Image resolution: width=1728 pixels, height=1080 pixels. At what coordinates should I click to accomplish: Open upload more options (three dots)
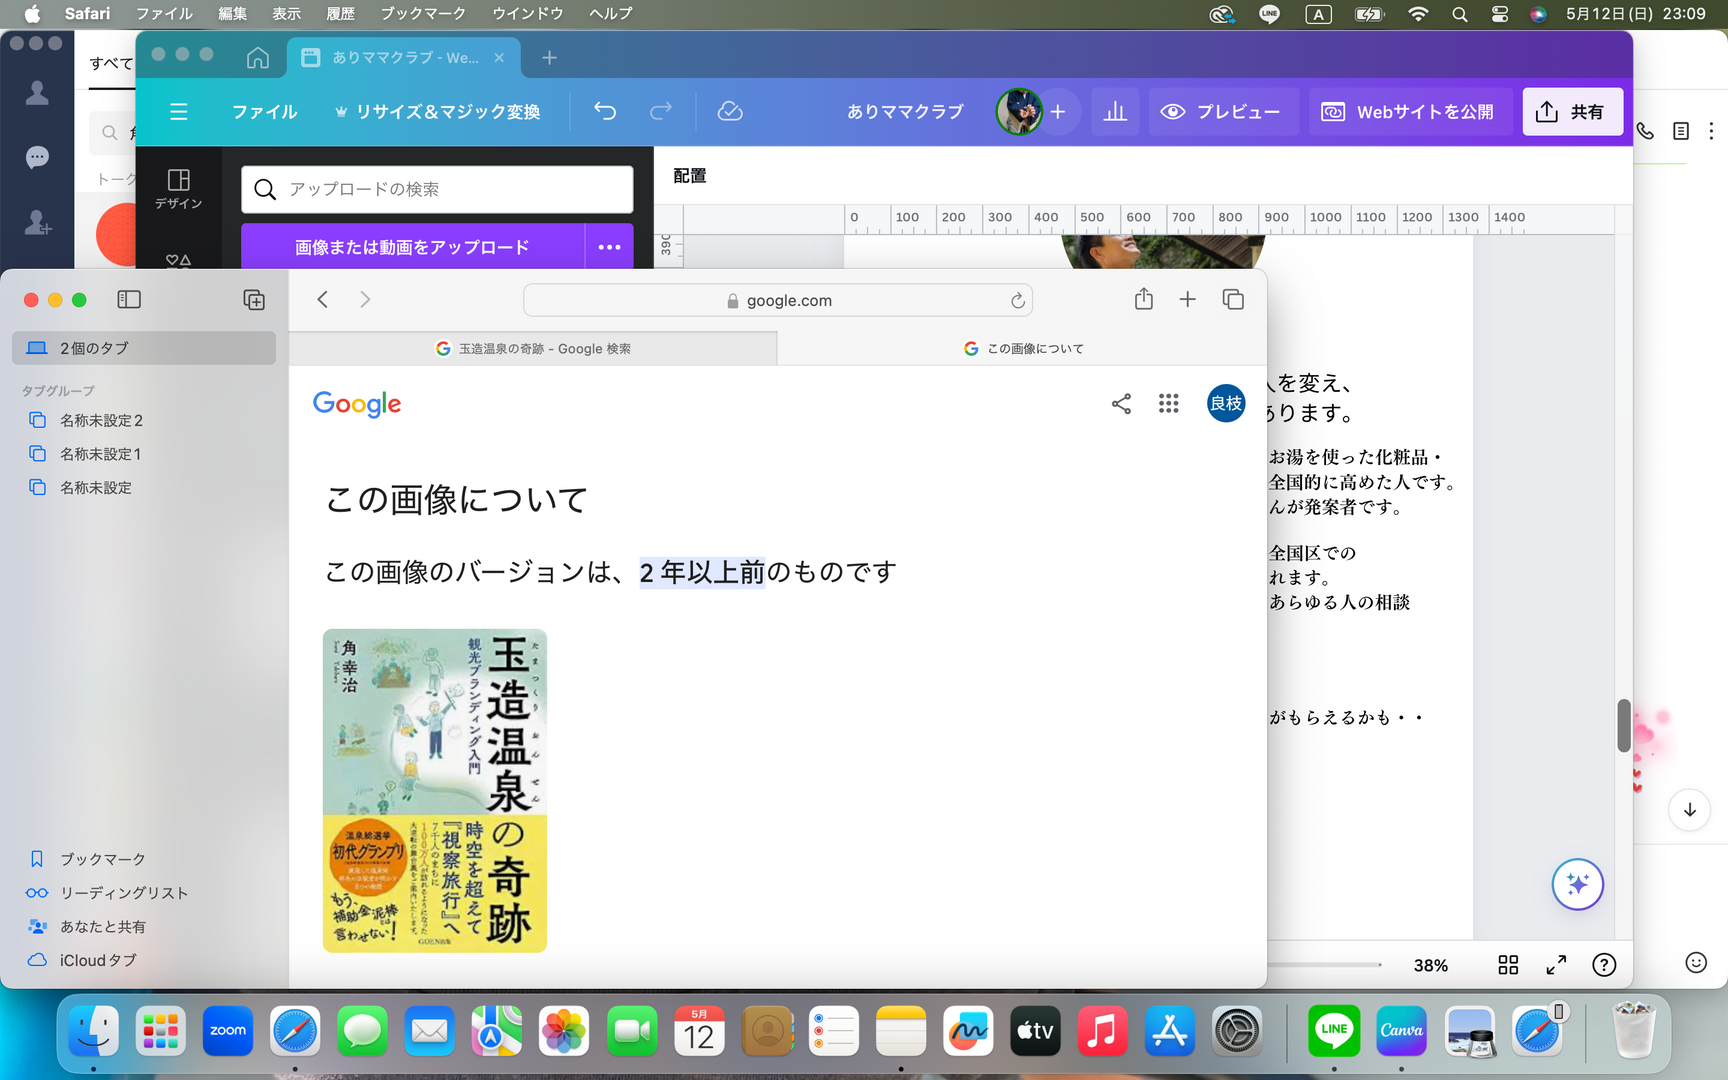609,247
